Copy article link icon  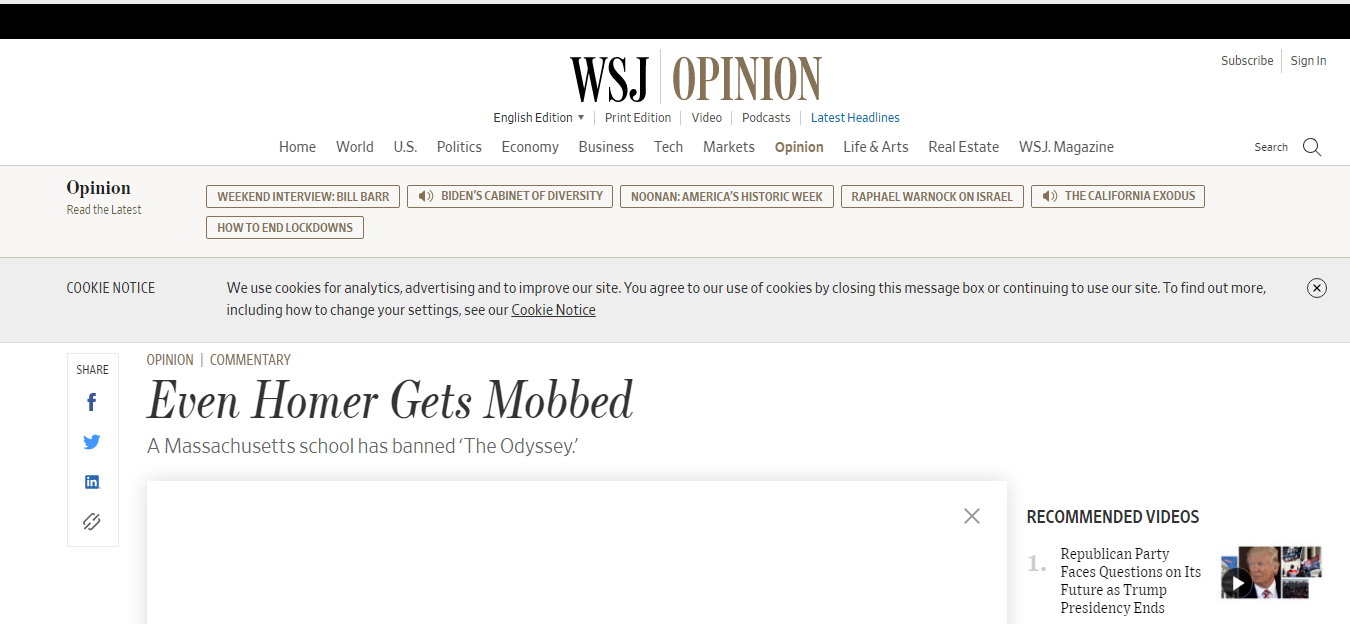92,521
